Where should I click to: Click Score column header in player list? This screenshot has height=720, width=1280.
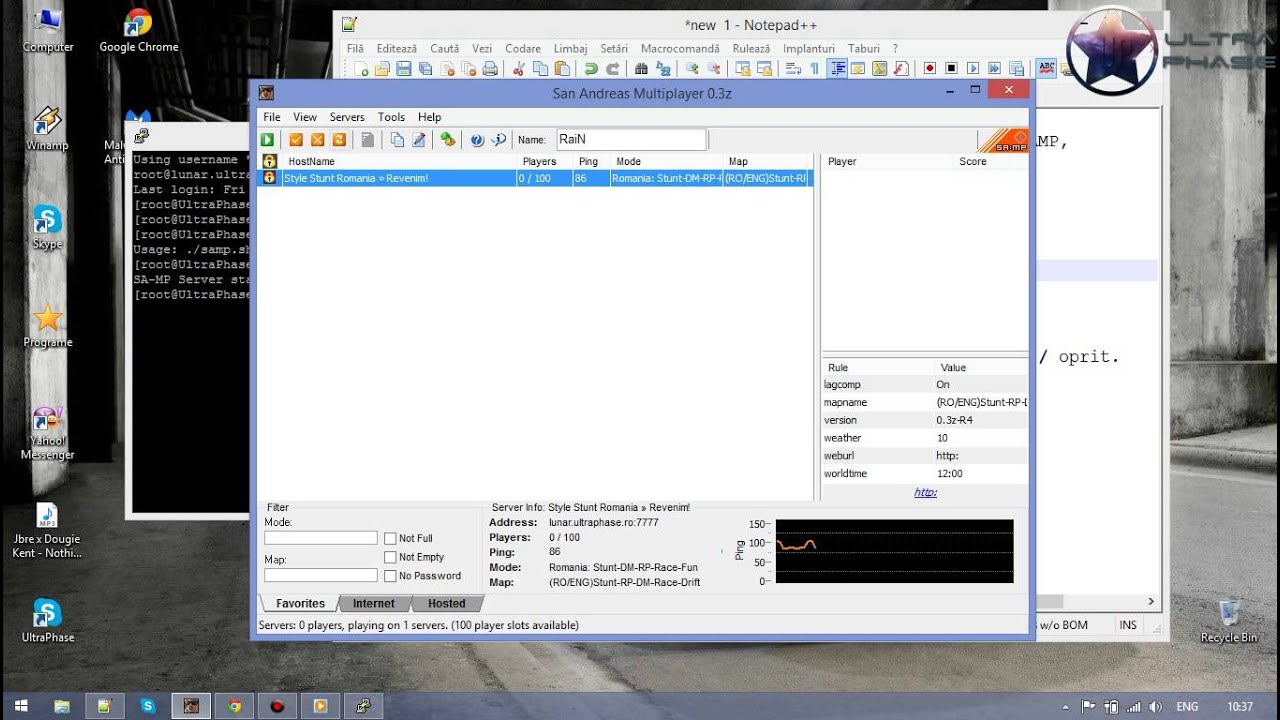tap(990, 161)
